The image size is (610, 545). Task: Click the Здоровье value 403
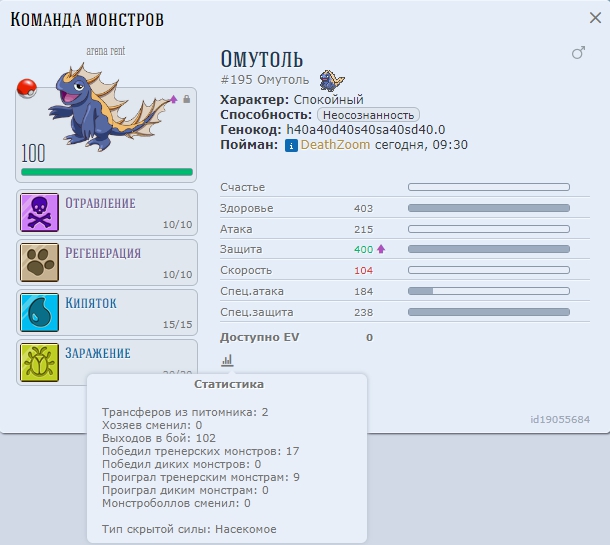pos(363,209)
